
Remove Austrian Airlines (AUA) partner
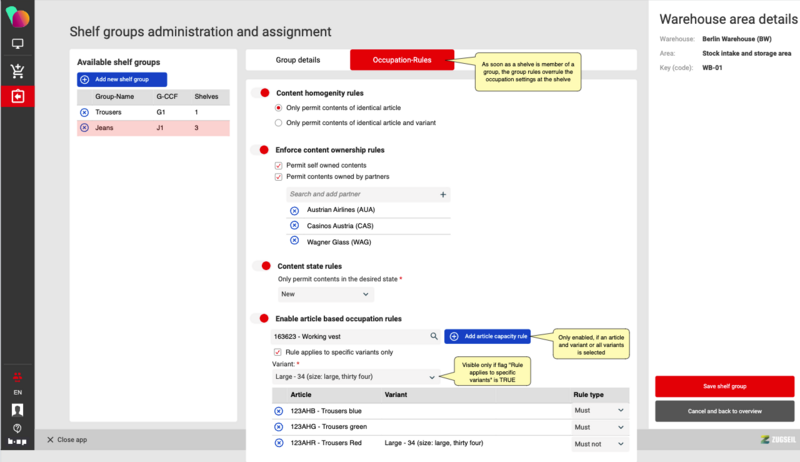click(294, 210)
